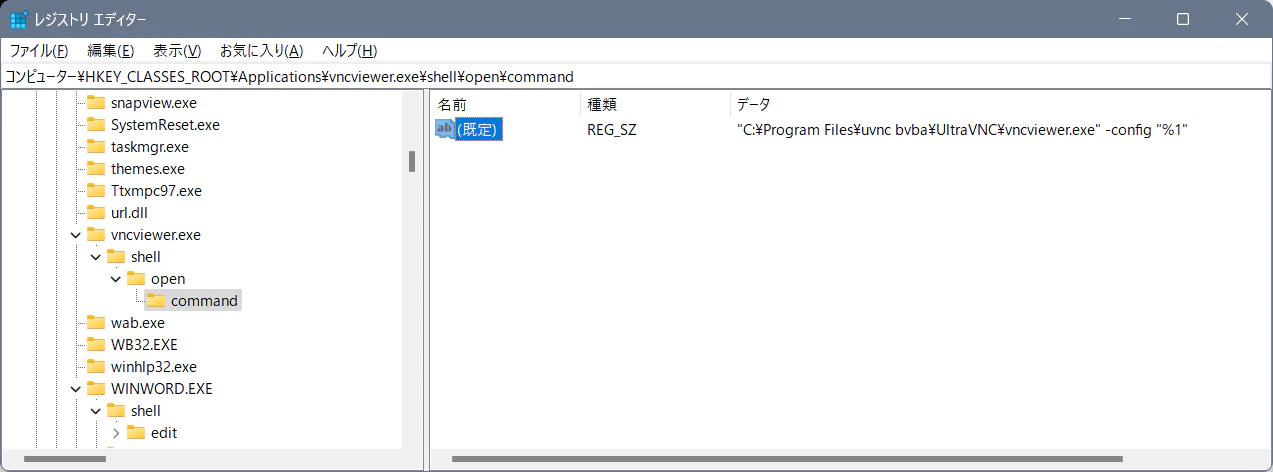Click the folder icon beside WB32.EXE
This screenshot has height=472, width=1273.
pyautogui.click(x=96, y=345)
